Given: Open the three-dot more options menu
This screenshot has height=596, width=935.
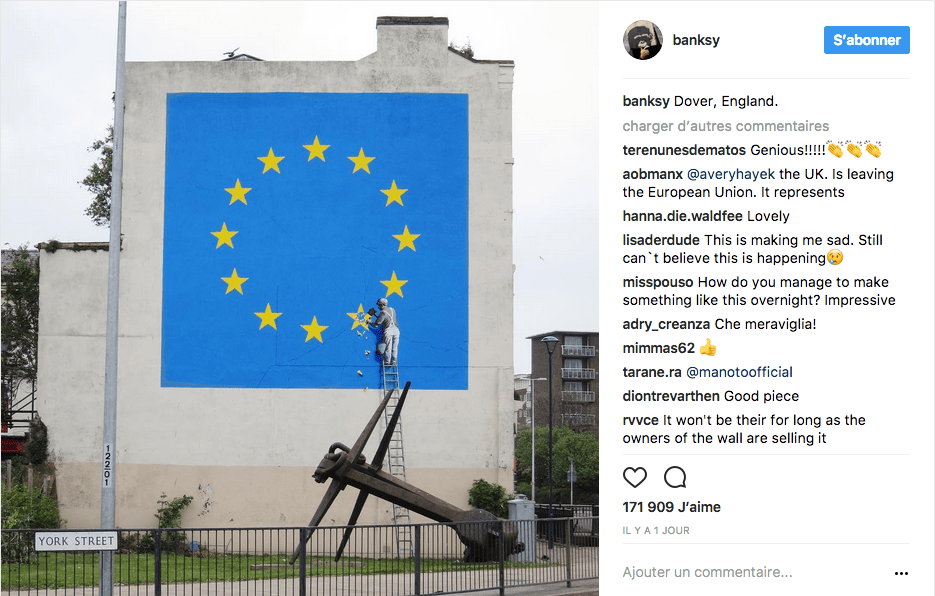Looking at the screenshot, I should tap(901, 573).
